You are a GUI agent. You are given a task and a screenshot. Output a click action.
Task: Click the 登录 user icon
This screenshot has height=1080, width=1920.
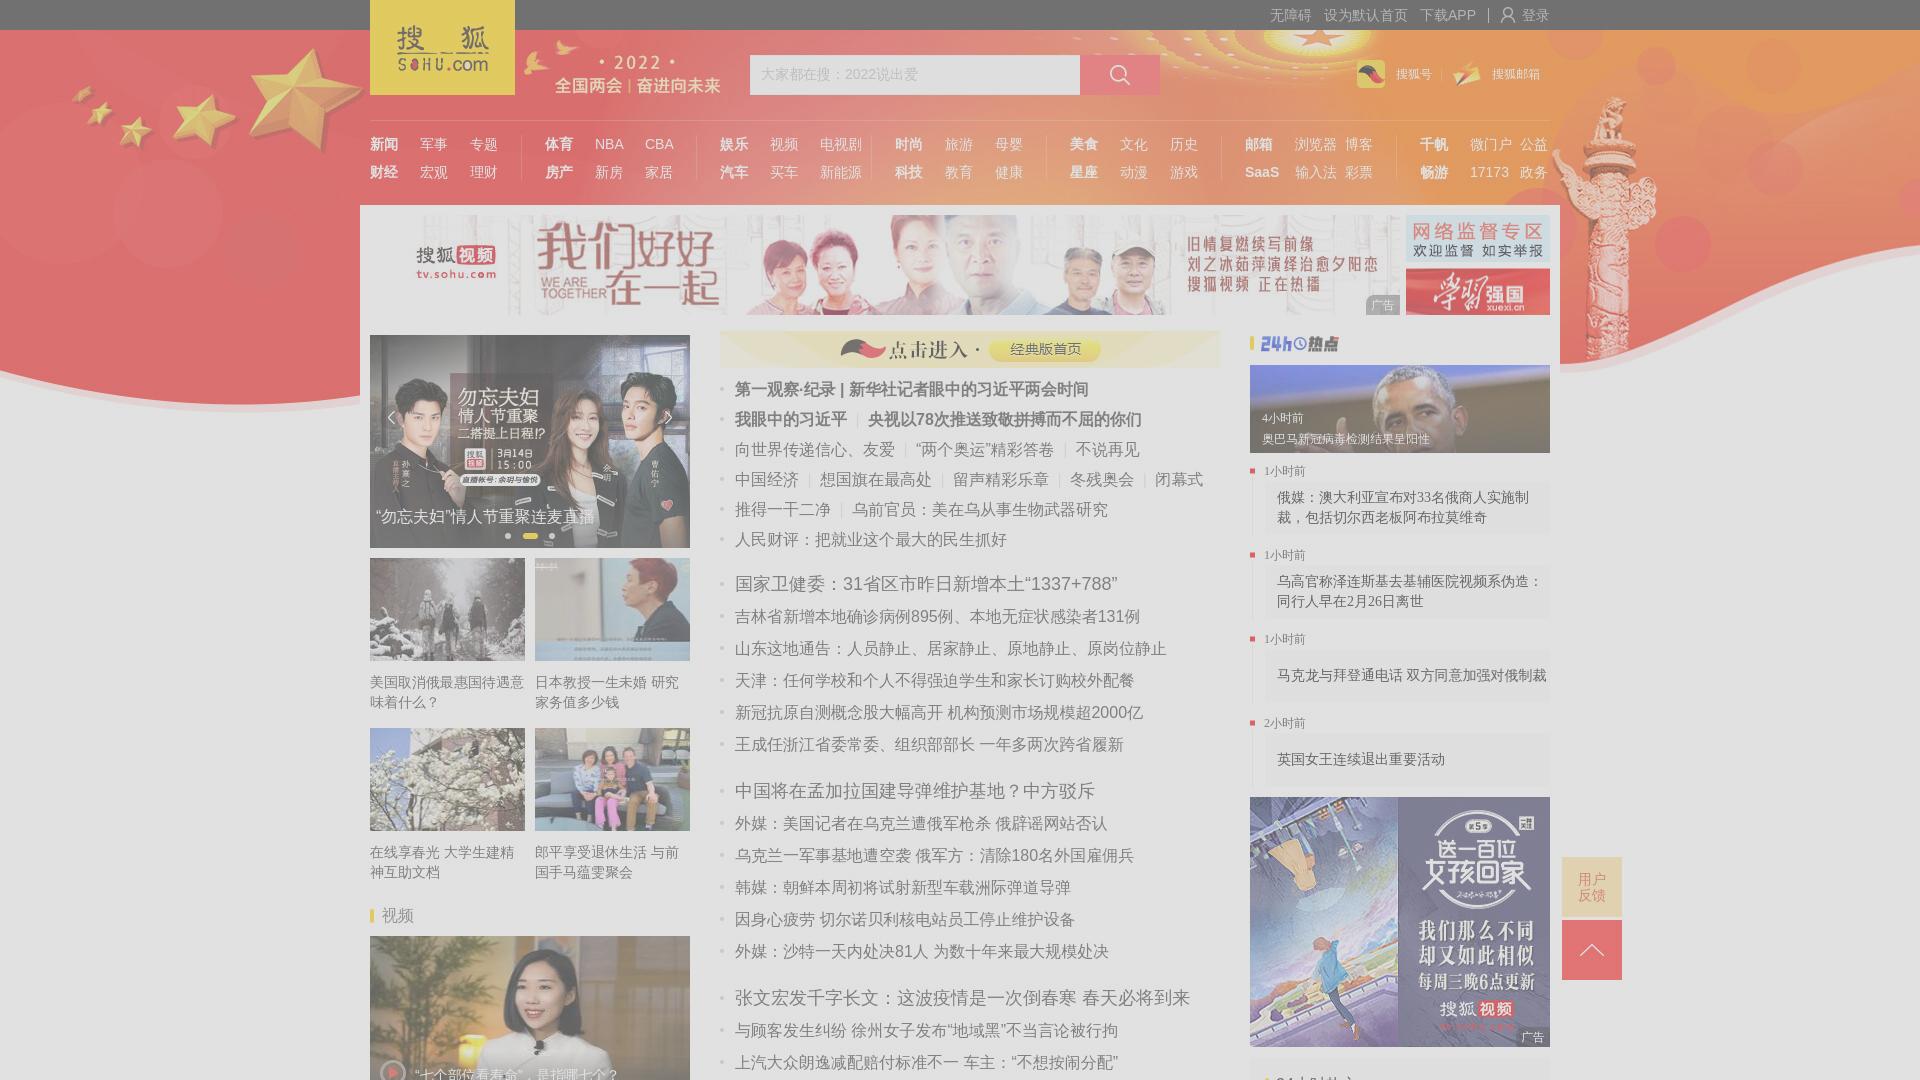(x=1508, y=15)
